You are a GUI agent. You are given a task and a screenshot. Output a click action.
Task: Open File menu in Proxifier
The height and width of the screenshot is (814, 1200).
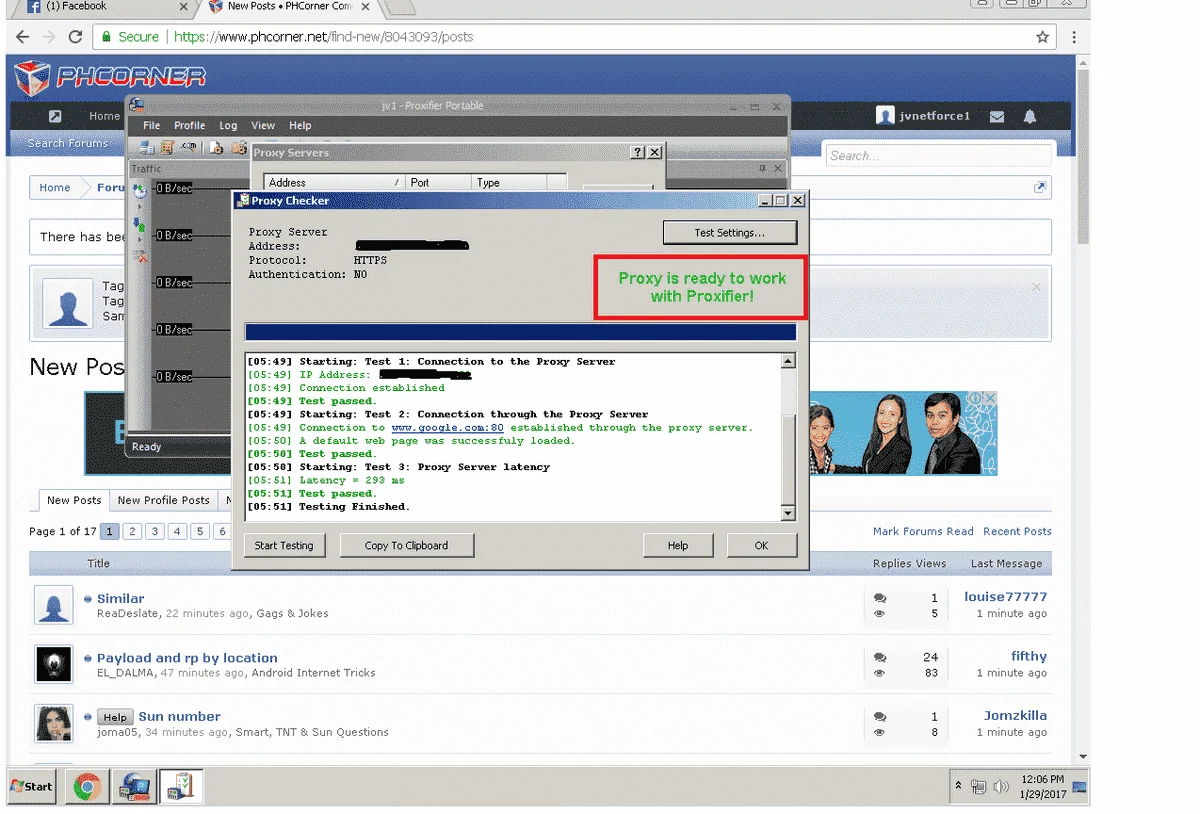151,126
